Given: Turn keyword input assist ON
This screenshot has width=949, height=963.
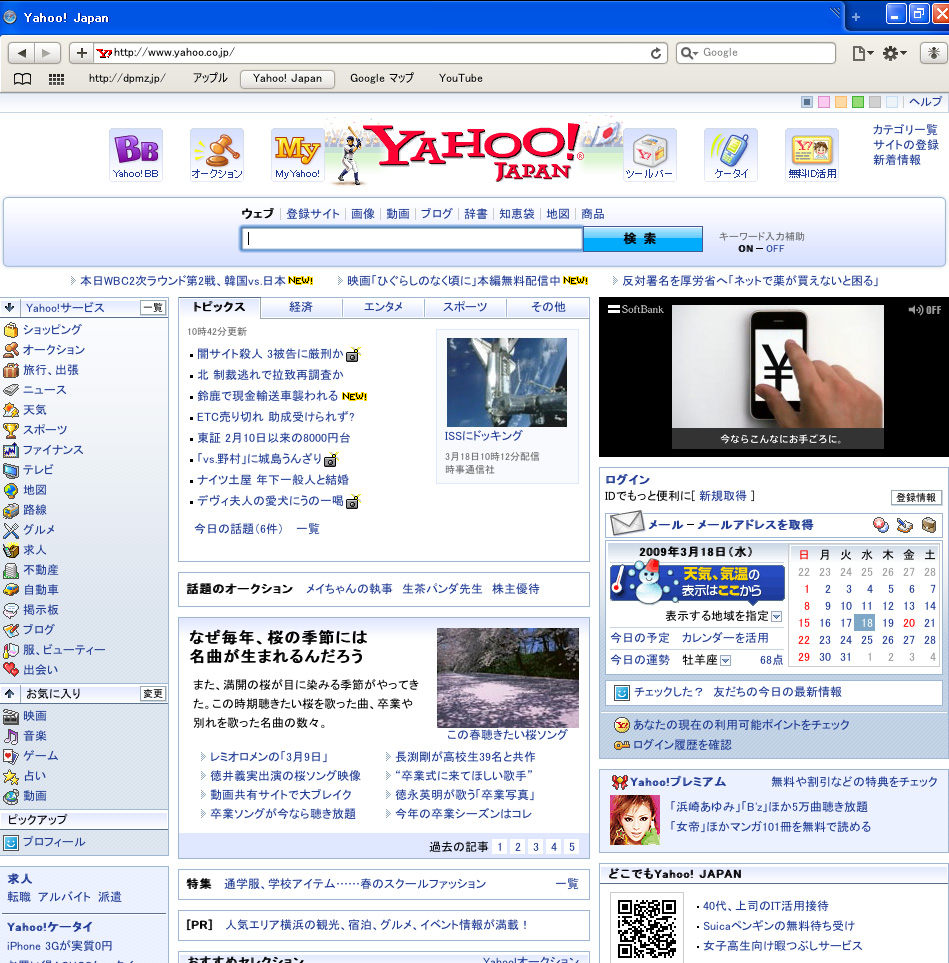Looking at the screenshot, I should [746, 249].
